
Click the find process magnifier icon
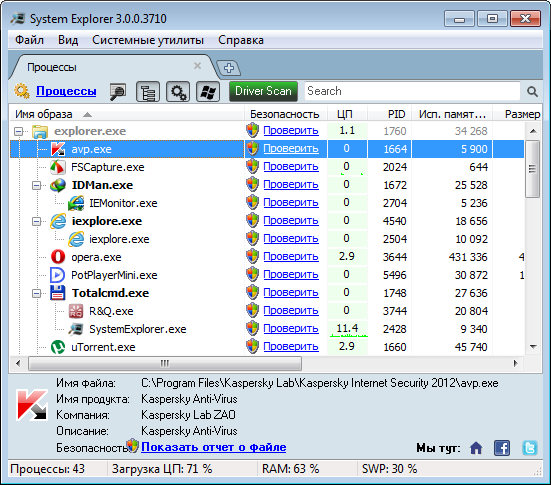(118, 92)
